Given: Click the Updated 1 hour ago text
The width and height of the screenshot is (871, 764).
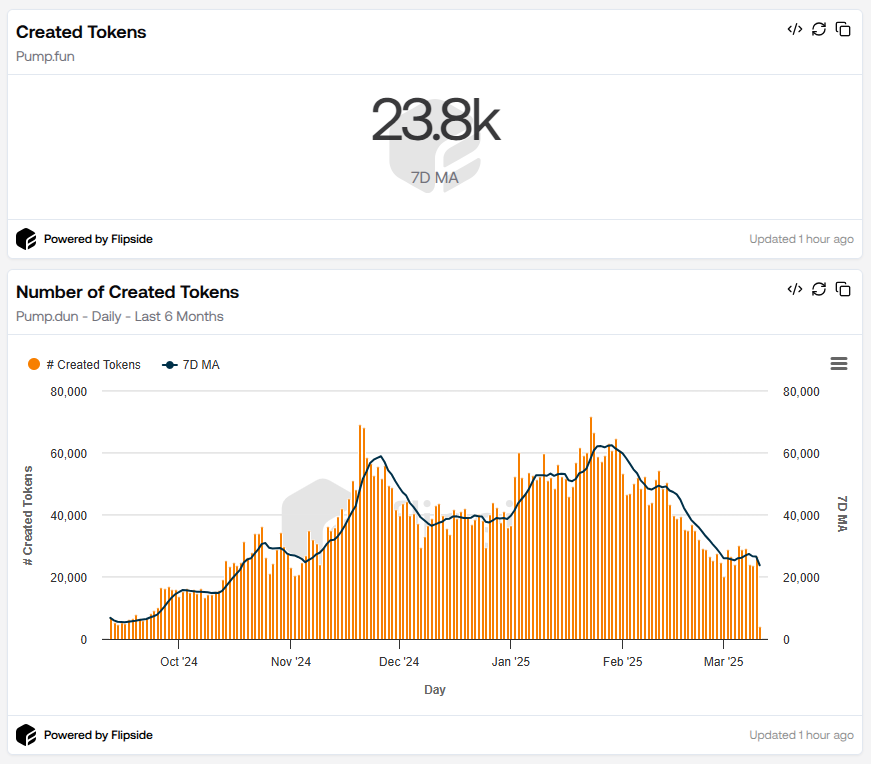Looking at the screenshot, I should click(801, 239).
